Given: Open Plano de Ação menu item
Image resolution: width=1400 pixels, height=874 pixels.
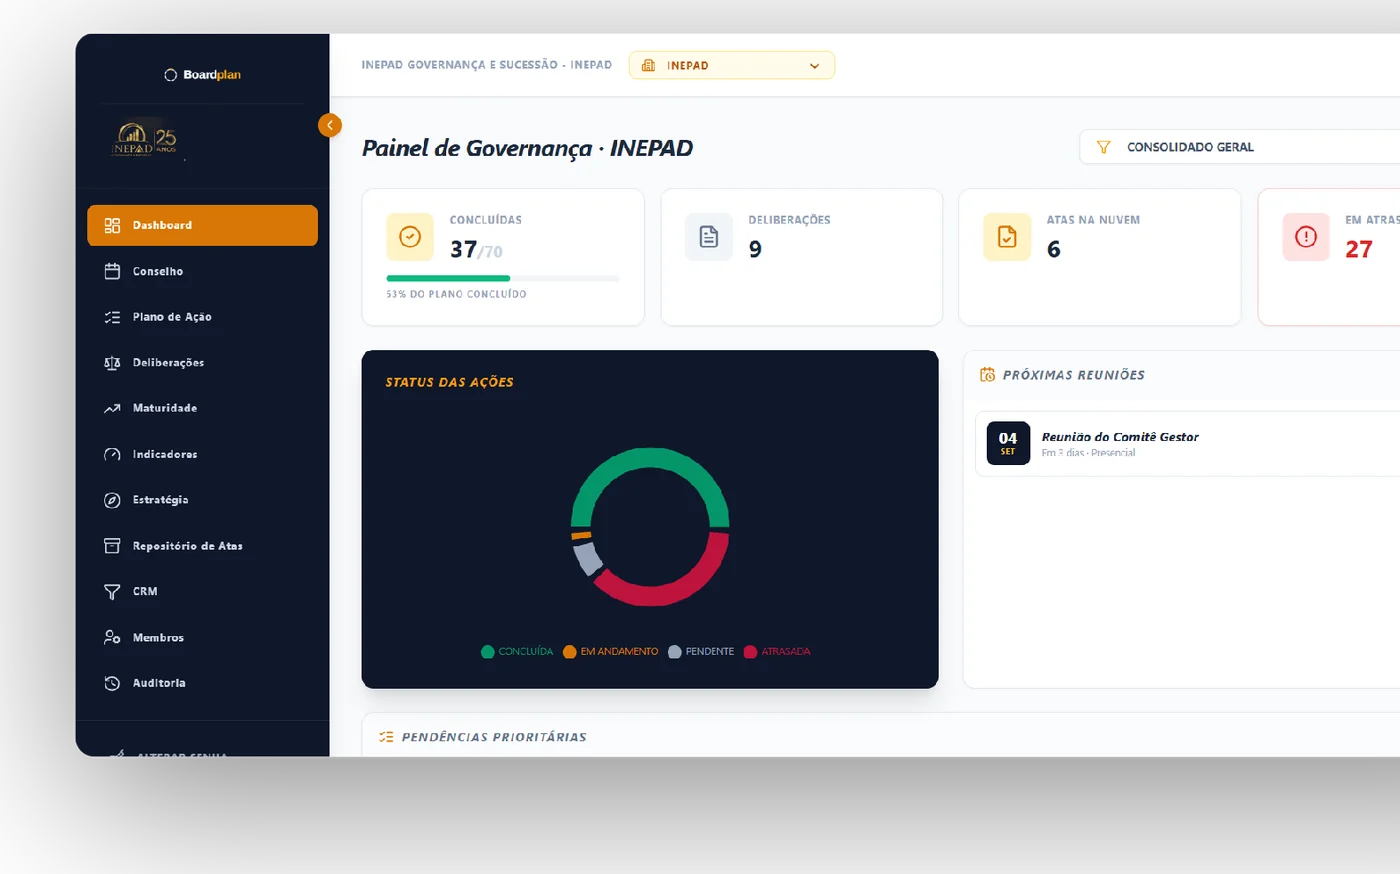Looking at the screenshot, I should coord(202,317).
